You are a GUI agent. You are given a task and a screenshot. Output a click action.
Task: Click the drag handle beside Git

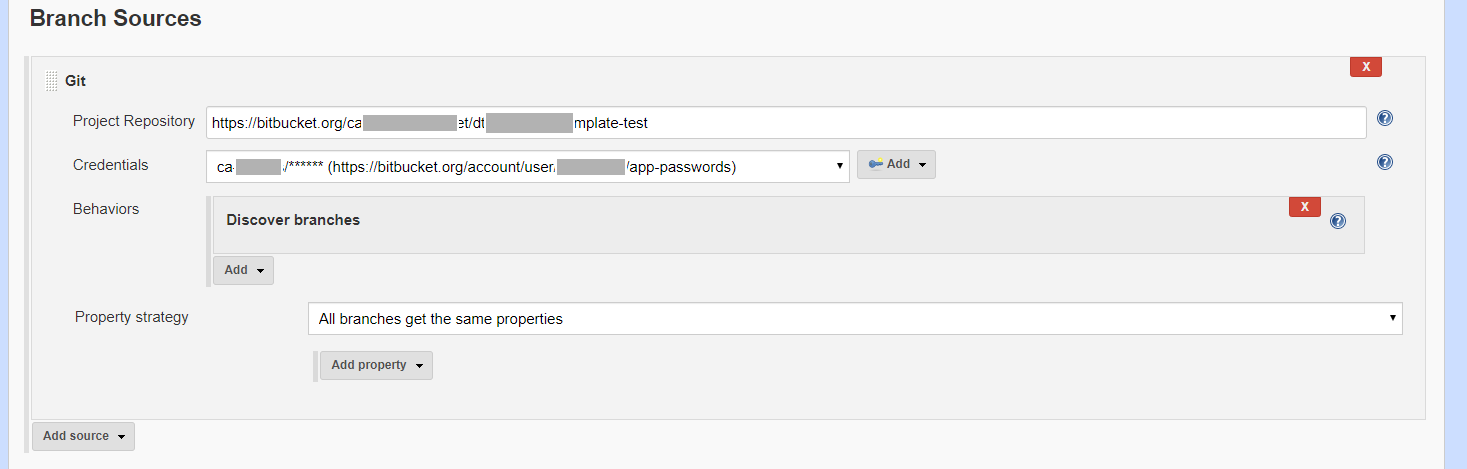click(x=52, y=81)
